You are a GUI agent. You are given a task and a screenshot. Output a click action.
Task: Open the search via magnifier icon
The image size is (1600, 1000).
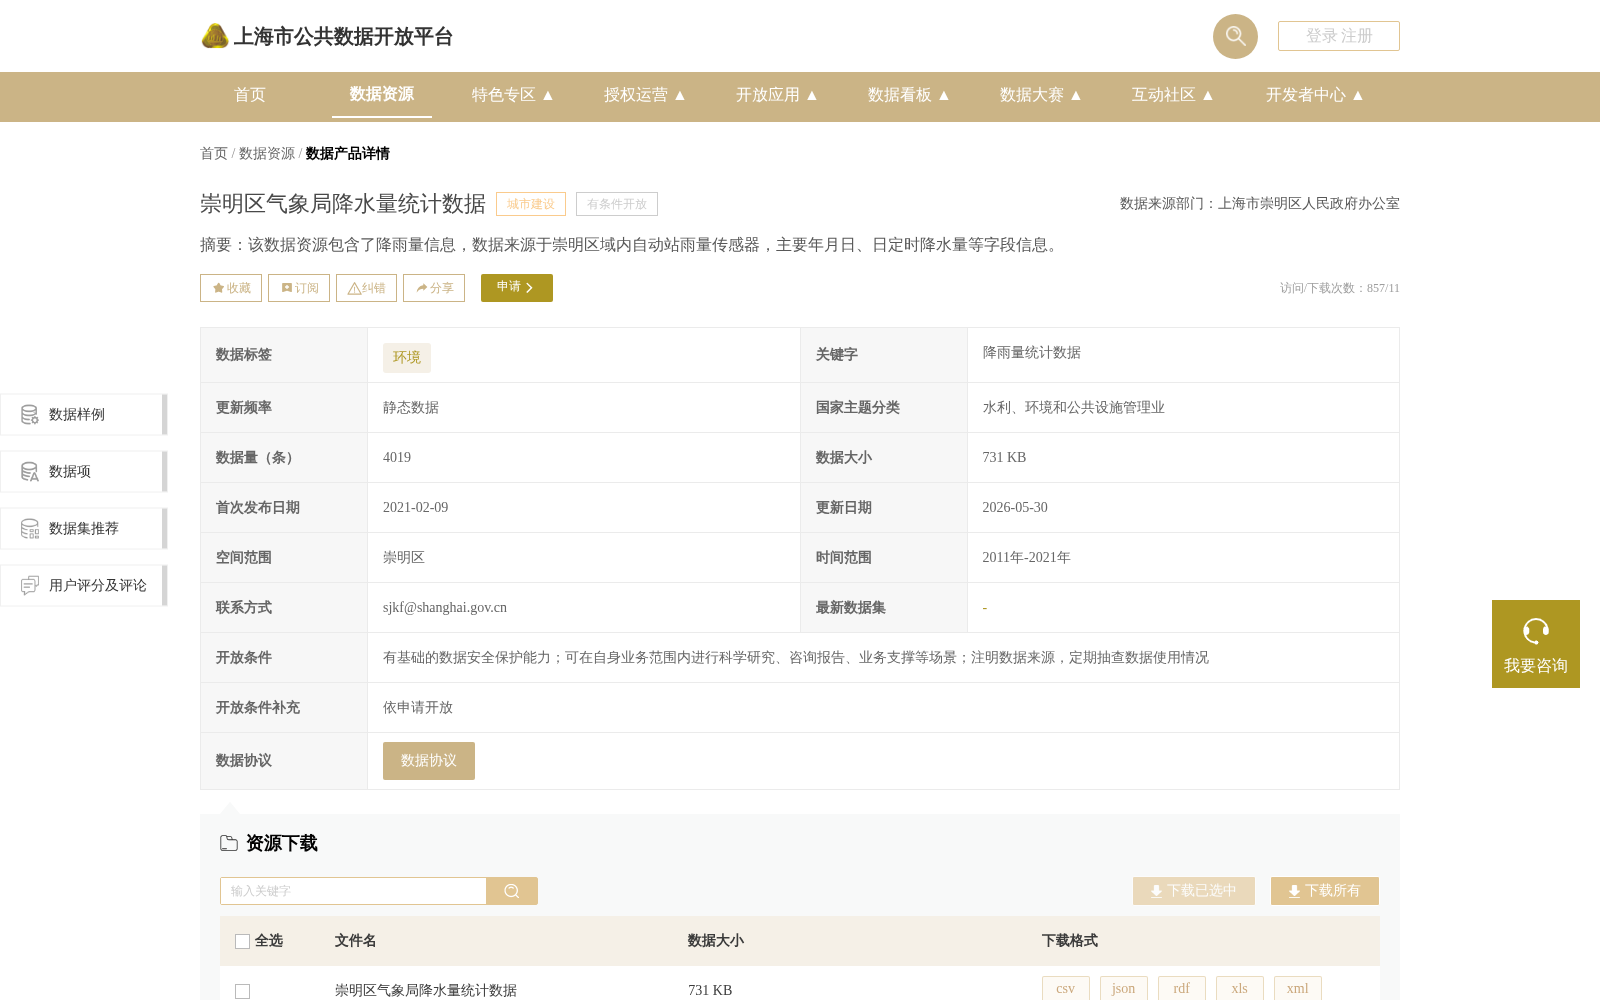click(x=1235, y=36)
